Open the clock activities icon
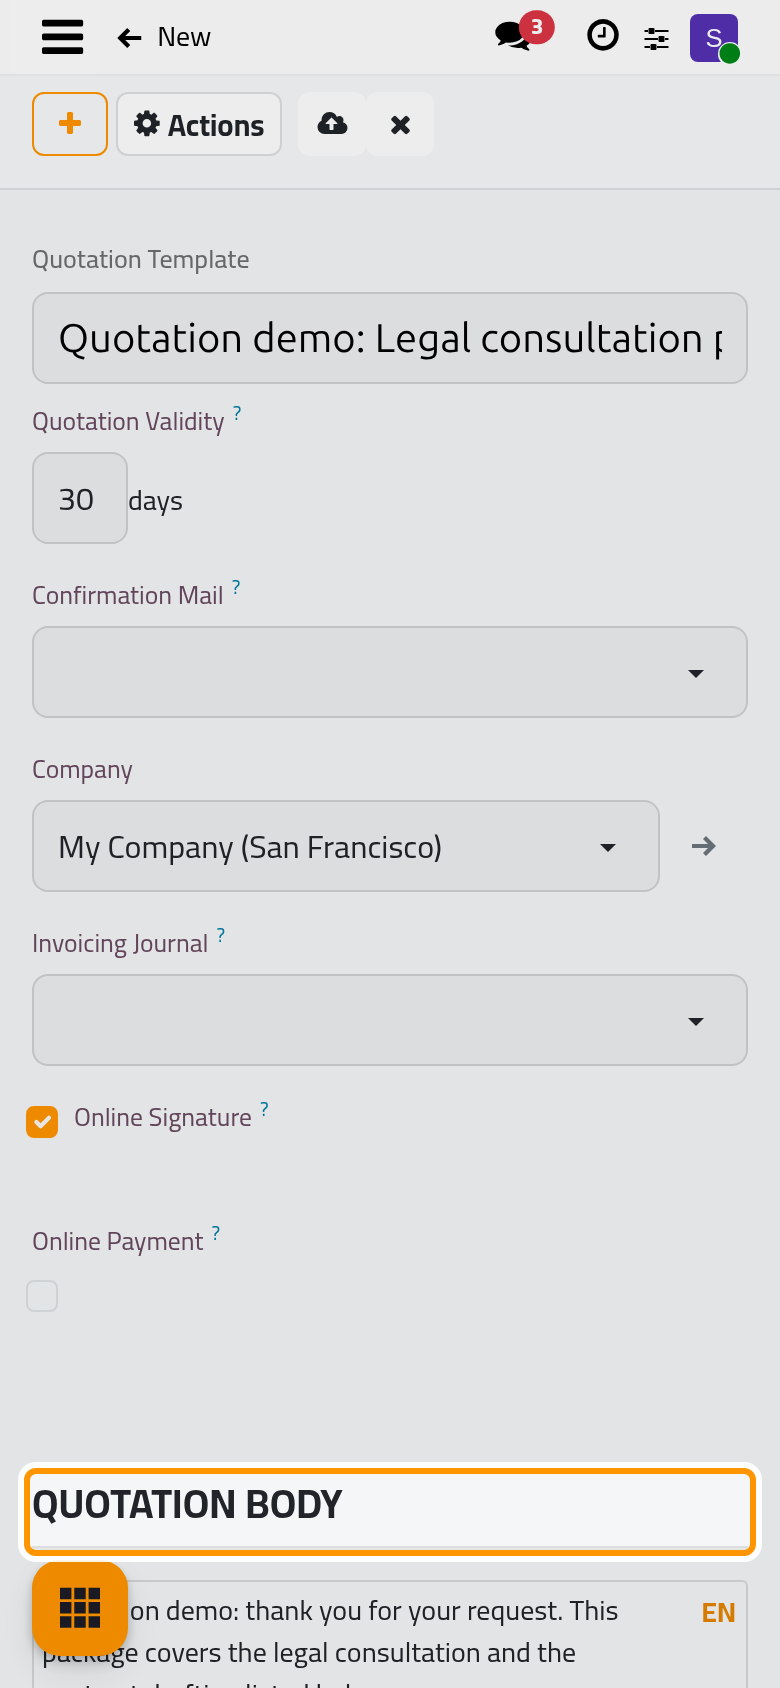Image resolution: width=780 pixels, height=1688 pixels. point(602,36)
